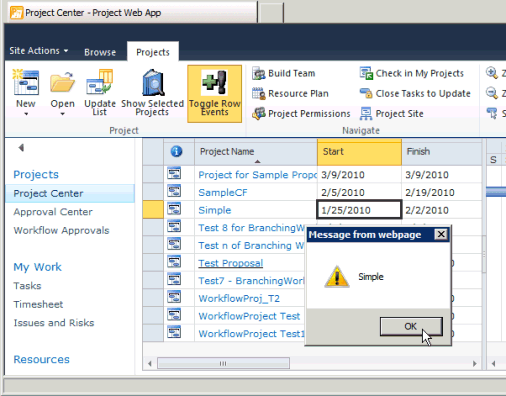506x396 pixels.
Task: Click project icon beside Simple row
Action: pos(174,209)
